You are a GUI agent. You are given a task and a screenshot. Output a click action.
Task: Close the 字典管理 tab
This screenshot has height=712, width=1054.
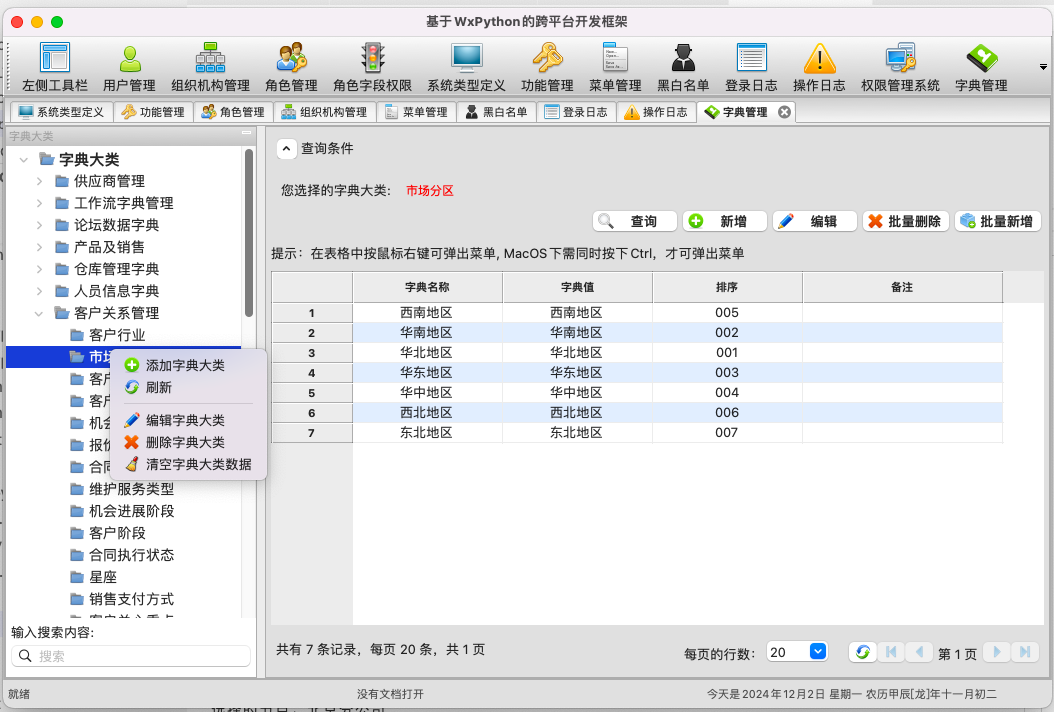[x=785, y=112]
